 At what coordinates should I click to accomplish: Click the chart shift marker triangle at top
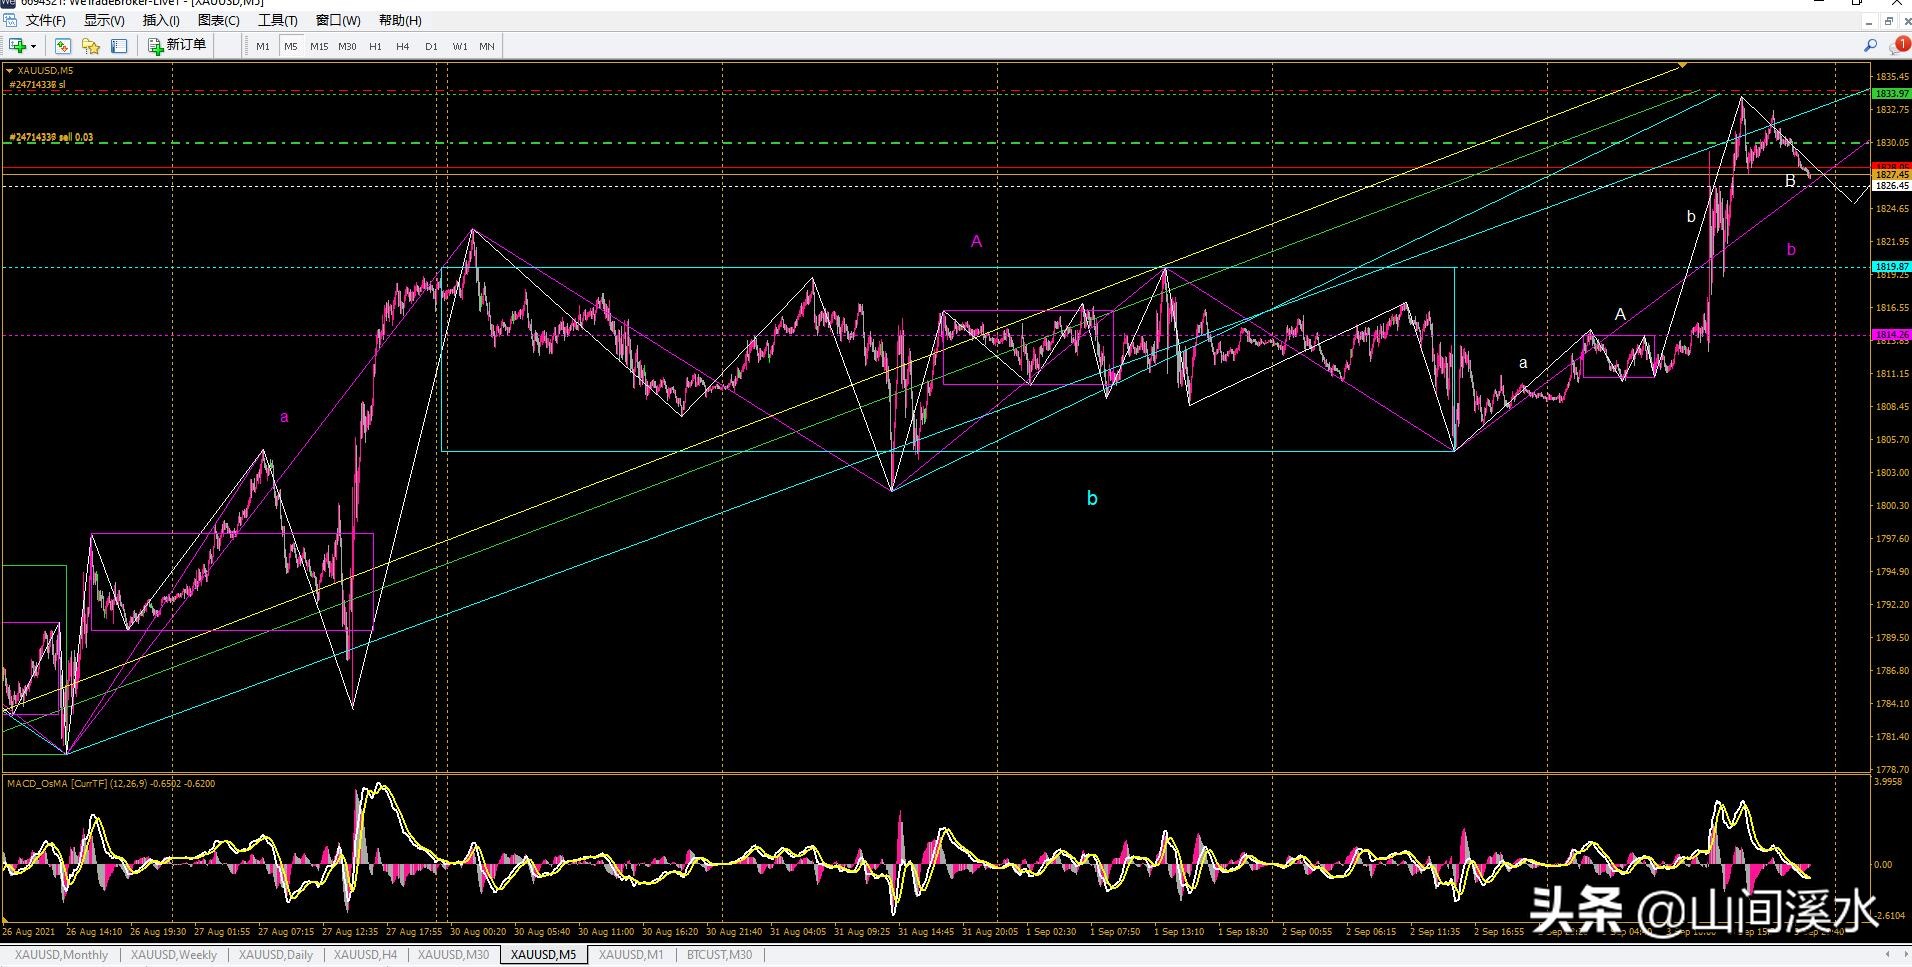(1683, 65)
